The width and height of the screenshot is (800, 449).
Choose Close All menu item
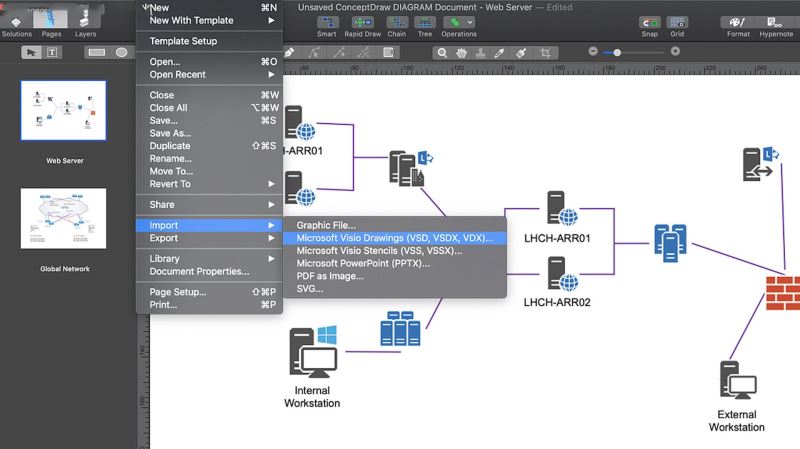(x=210, y=108)
